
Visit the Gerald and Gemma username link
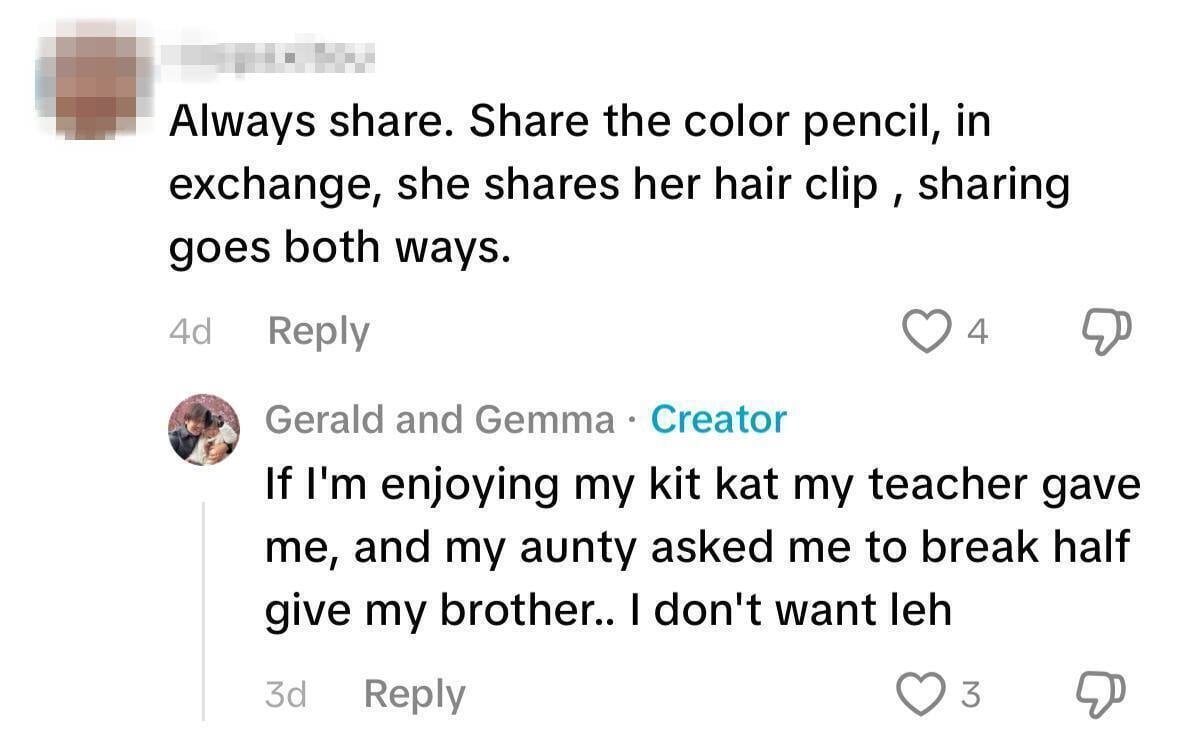[x=439, y=419]
